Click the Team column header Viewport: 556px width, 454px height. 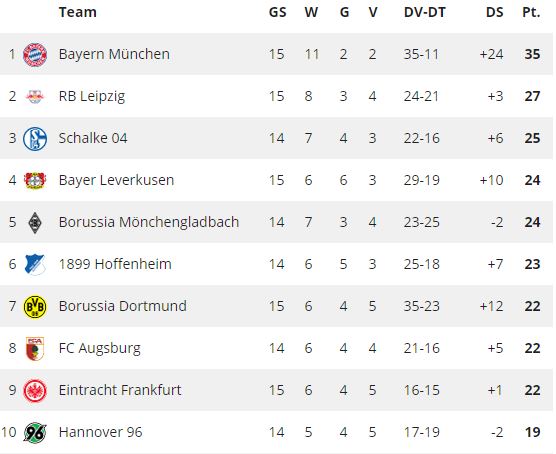(77, 12)
